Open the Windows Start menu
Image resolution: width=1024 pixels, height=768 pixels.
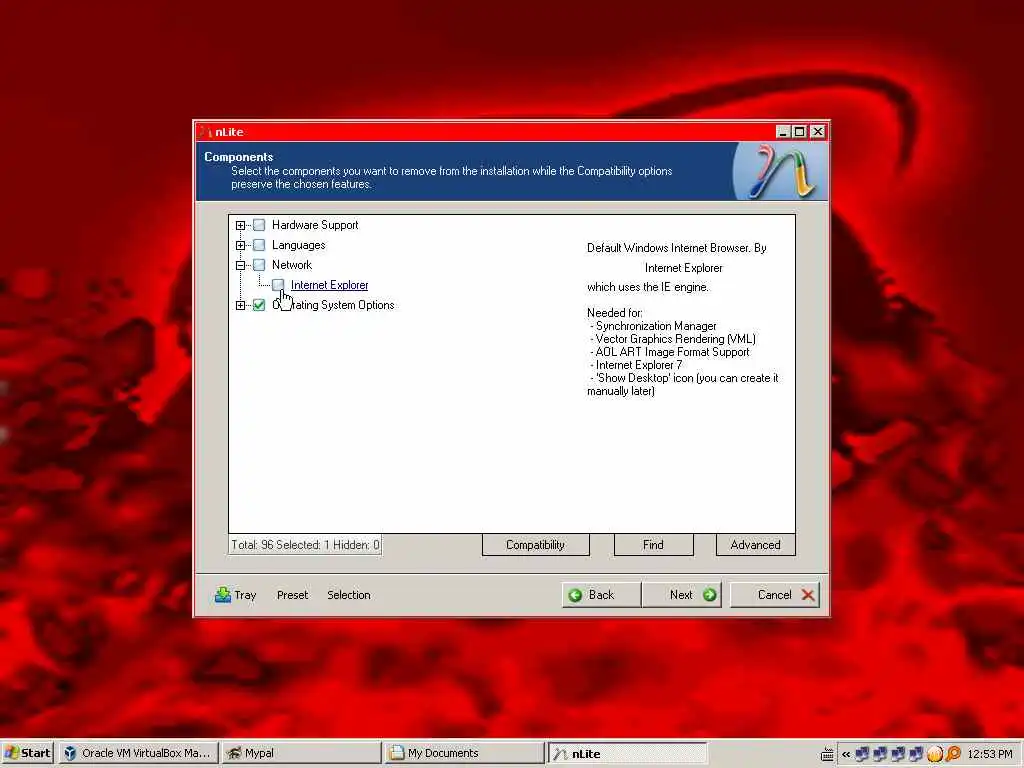27,753
